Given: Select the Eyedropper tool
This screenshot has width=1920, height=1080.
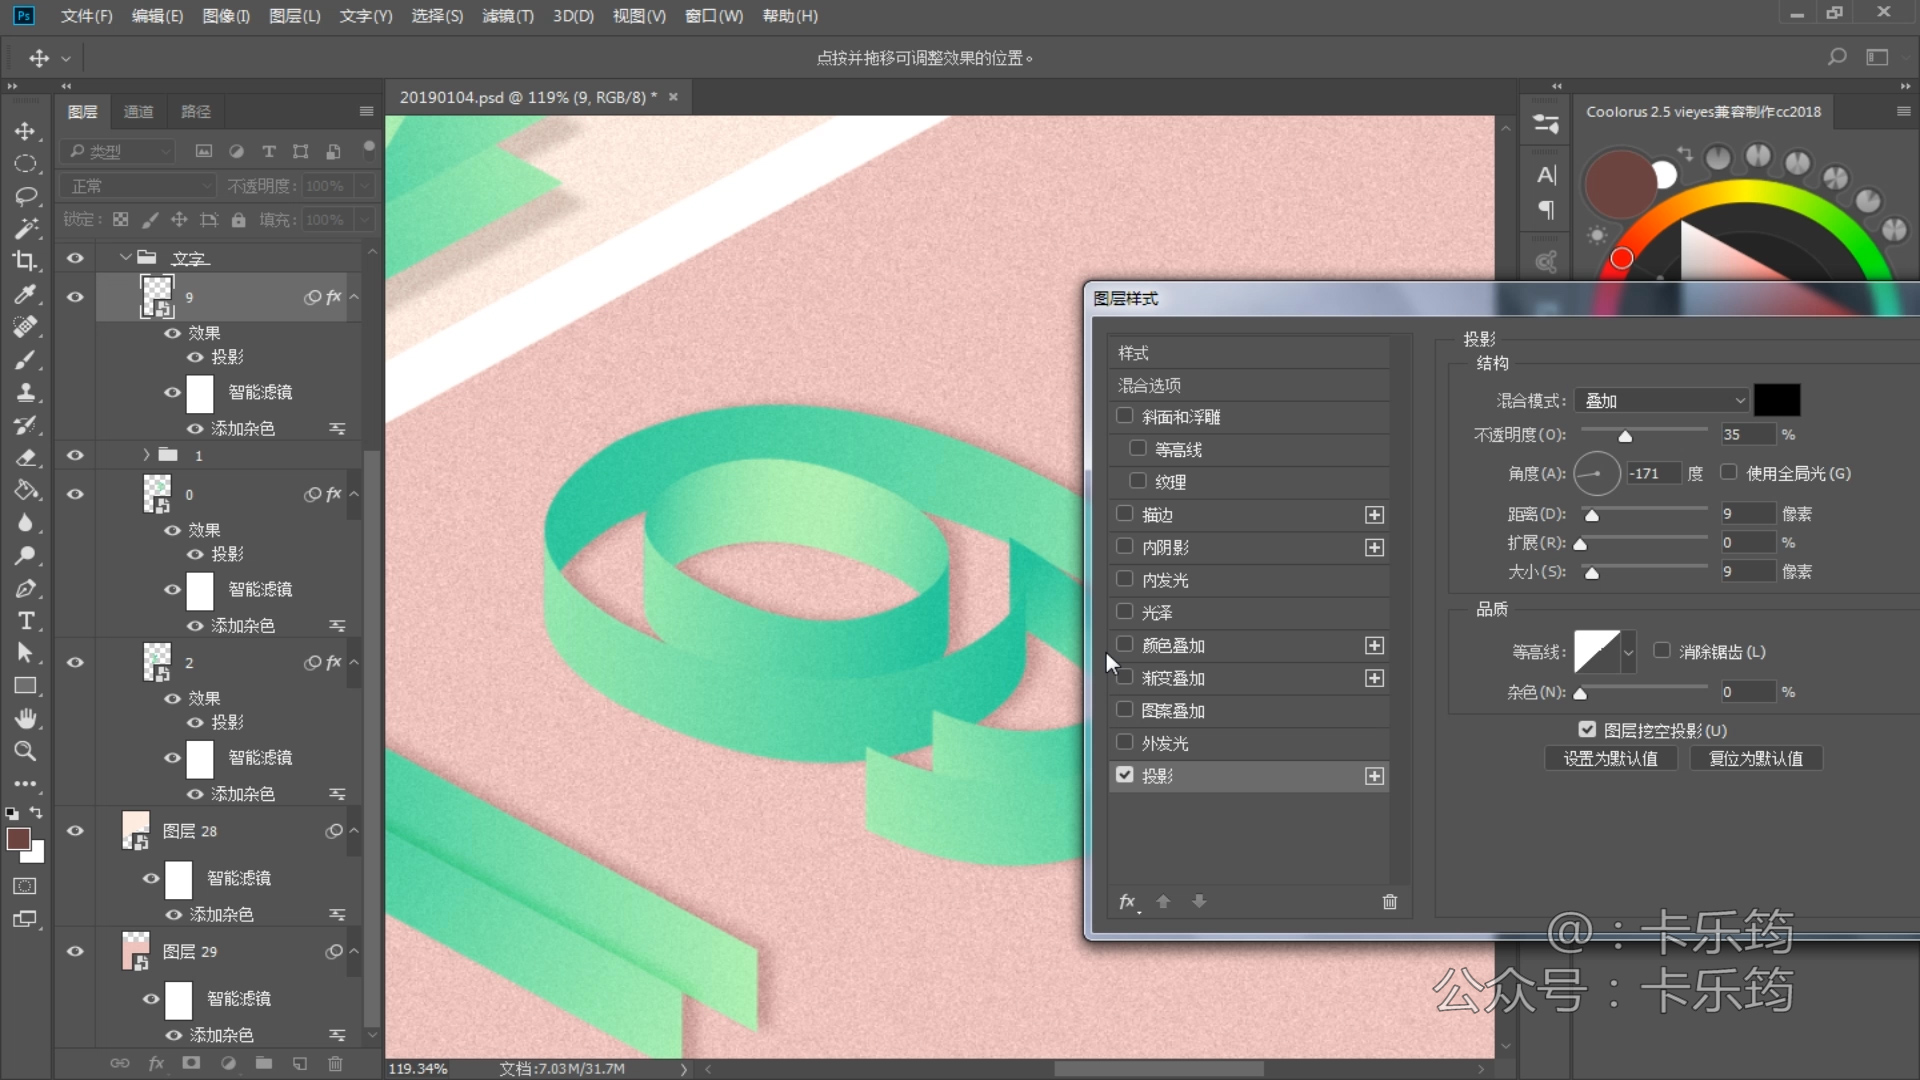Looking at the screenshot, I should (25, 294).
